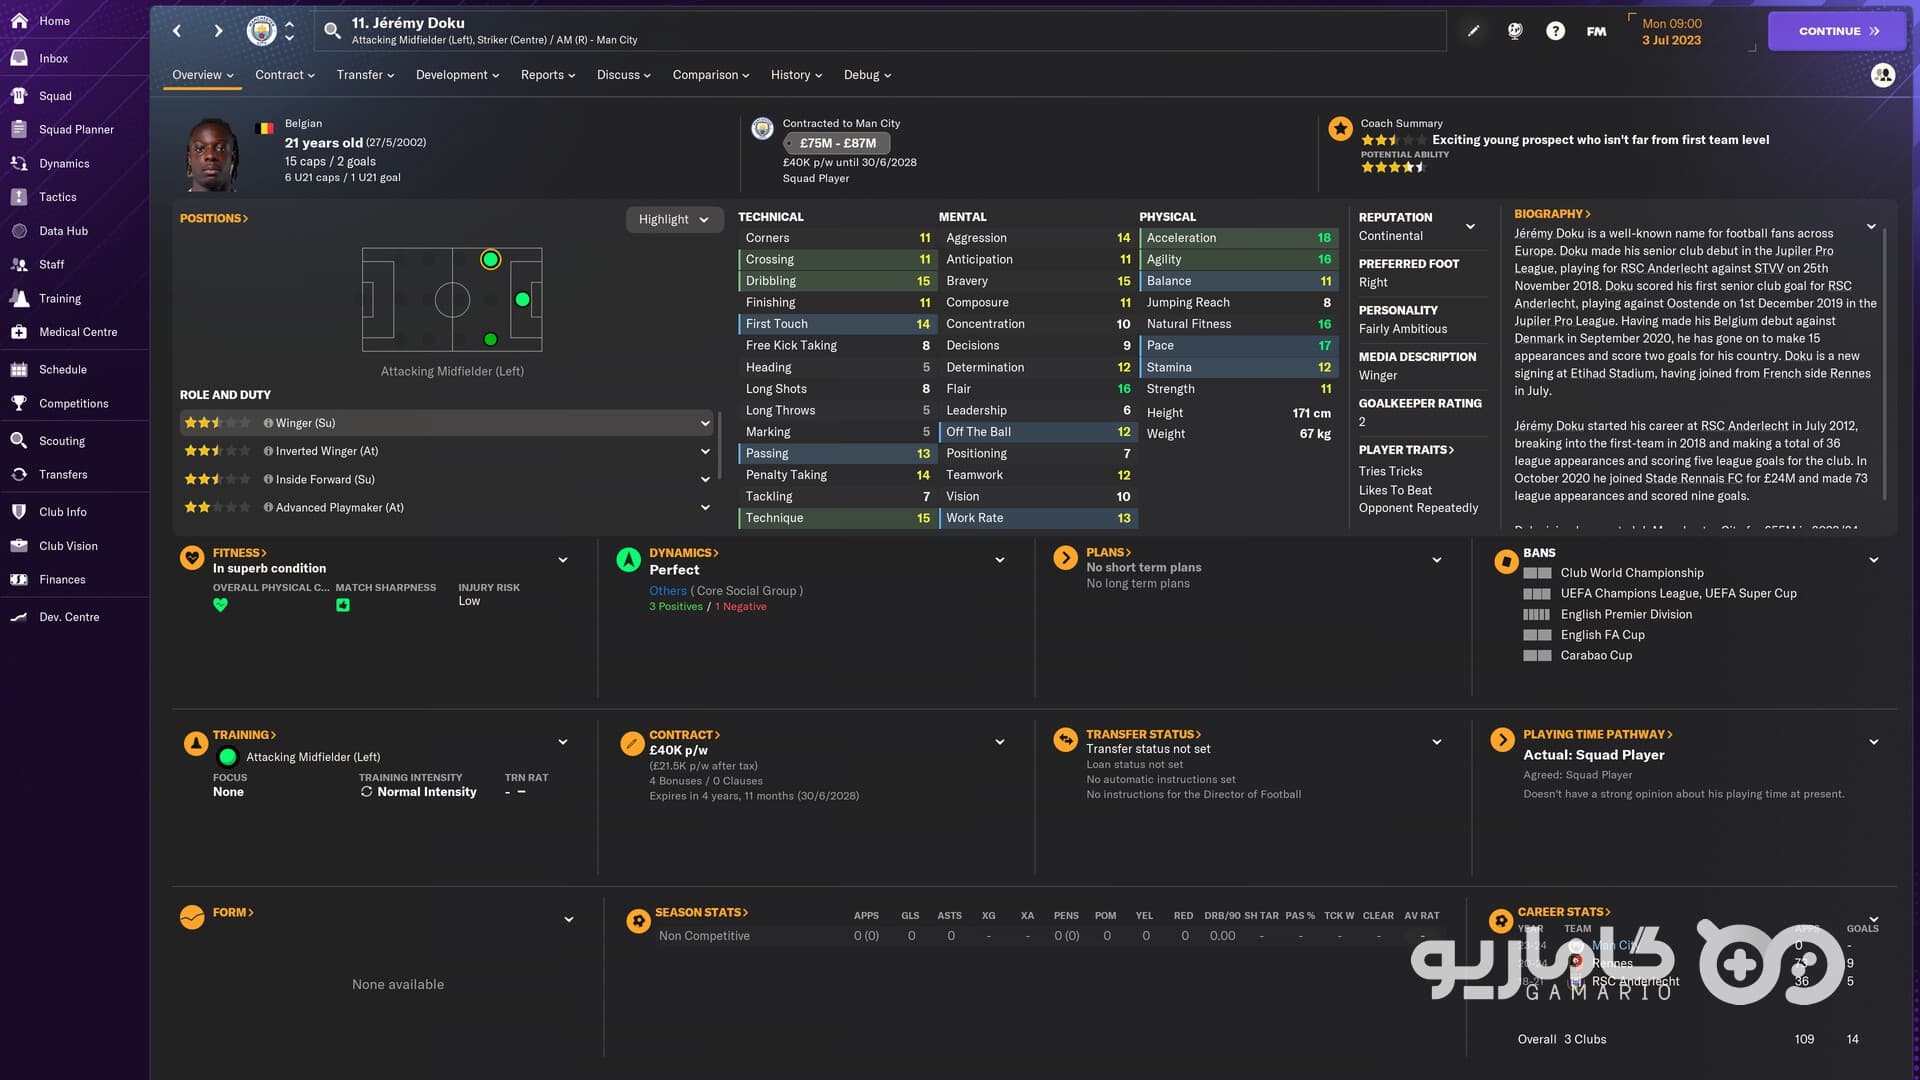Open the Player Traits link

click(1406, 450)
